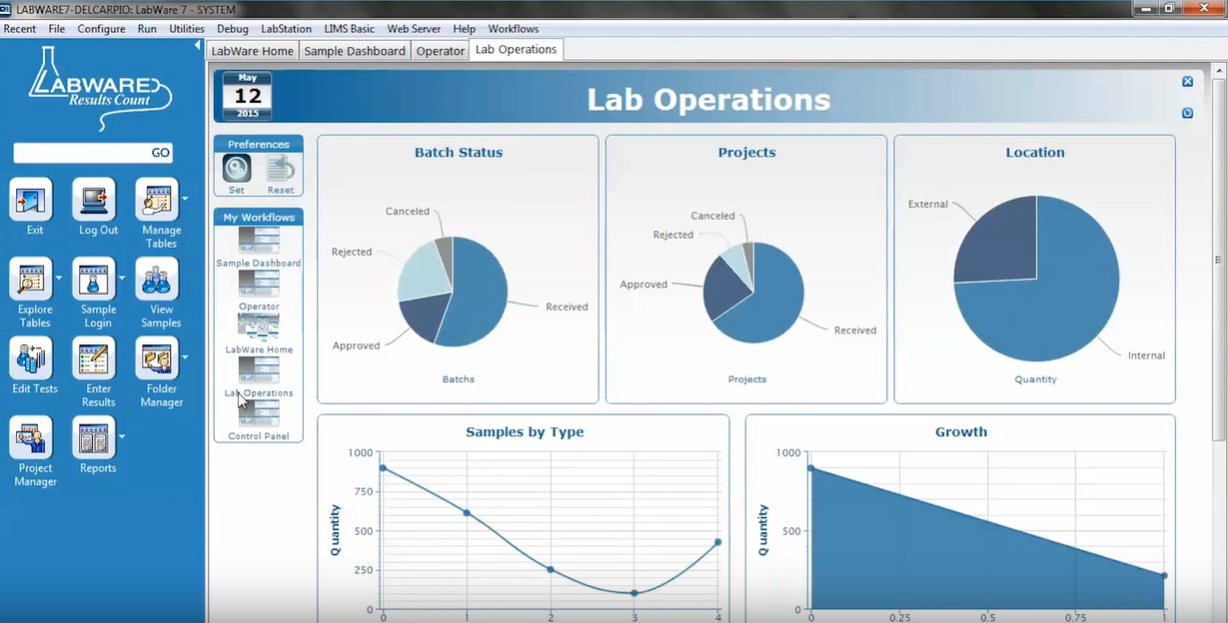The width and height of the screenshot is (1228, 623).
Task: Open the Explore Tables icon
Action: coord(31,279)
